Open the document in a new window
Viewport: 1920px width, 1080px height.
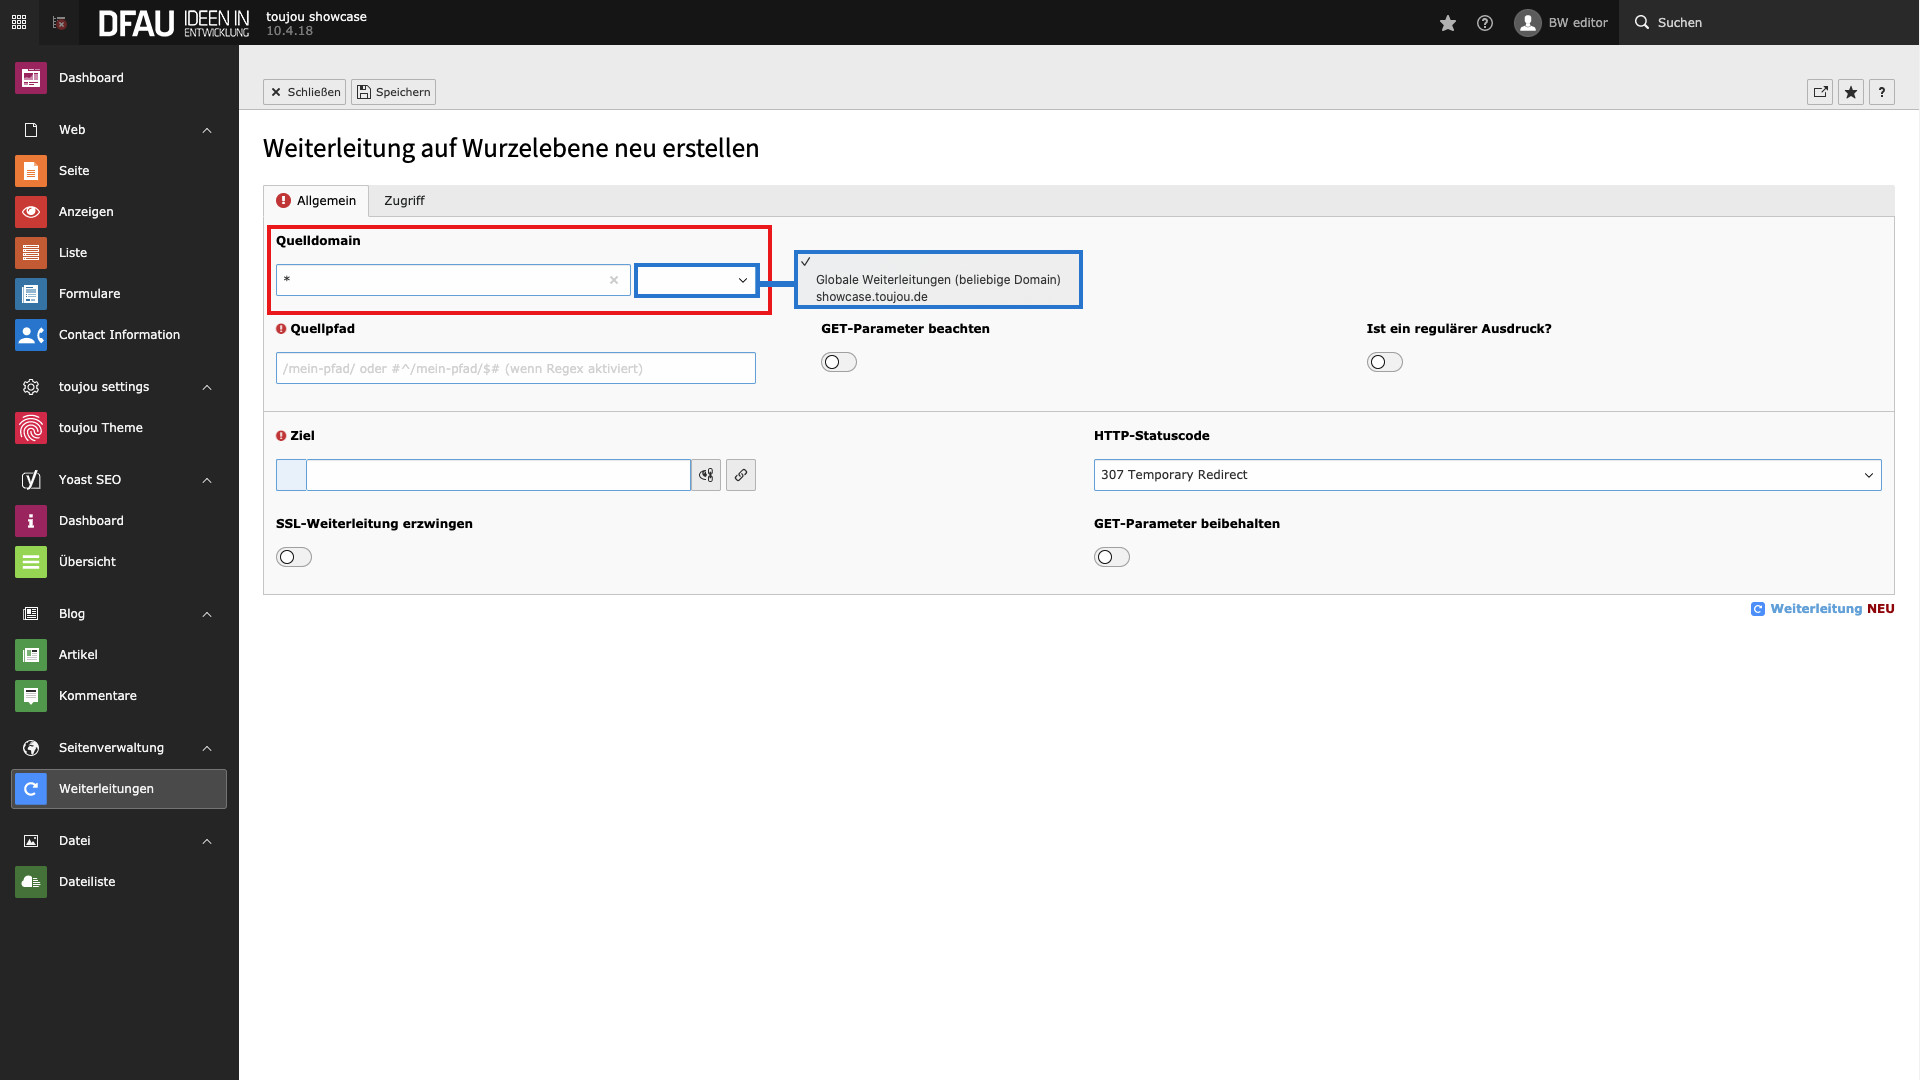pos(1819,92)
